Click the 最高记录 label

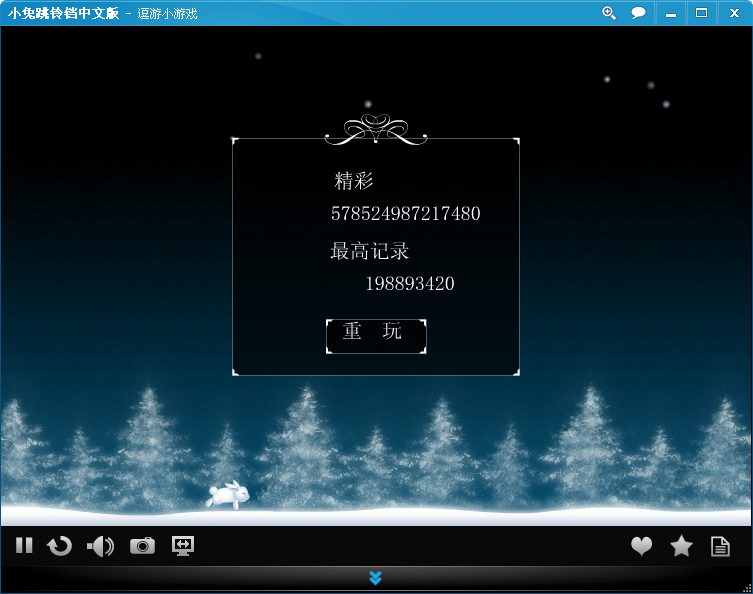[x=369, y=251]
